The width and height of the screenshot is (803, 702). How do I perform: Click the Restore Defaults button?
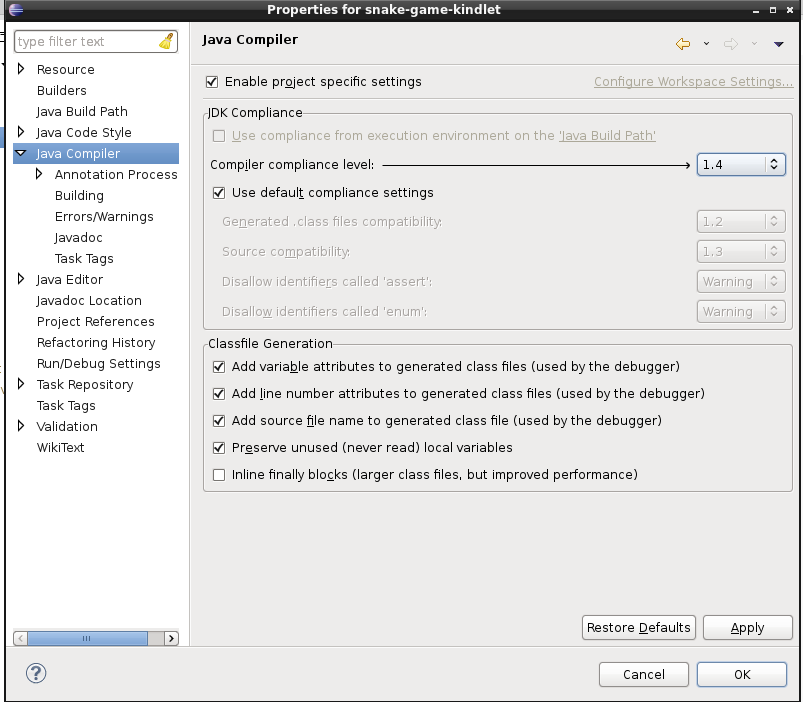[x=638, y=628]
